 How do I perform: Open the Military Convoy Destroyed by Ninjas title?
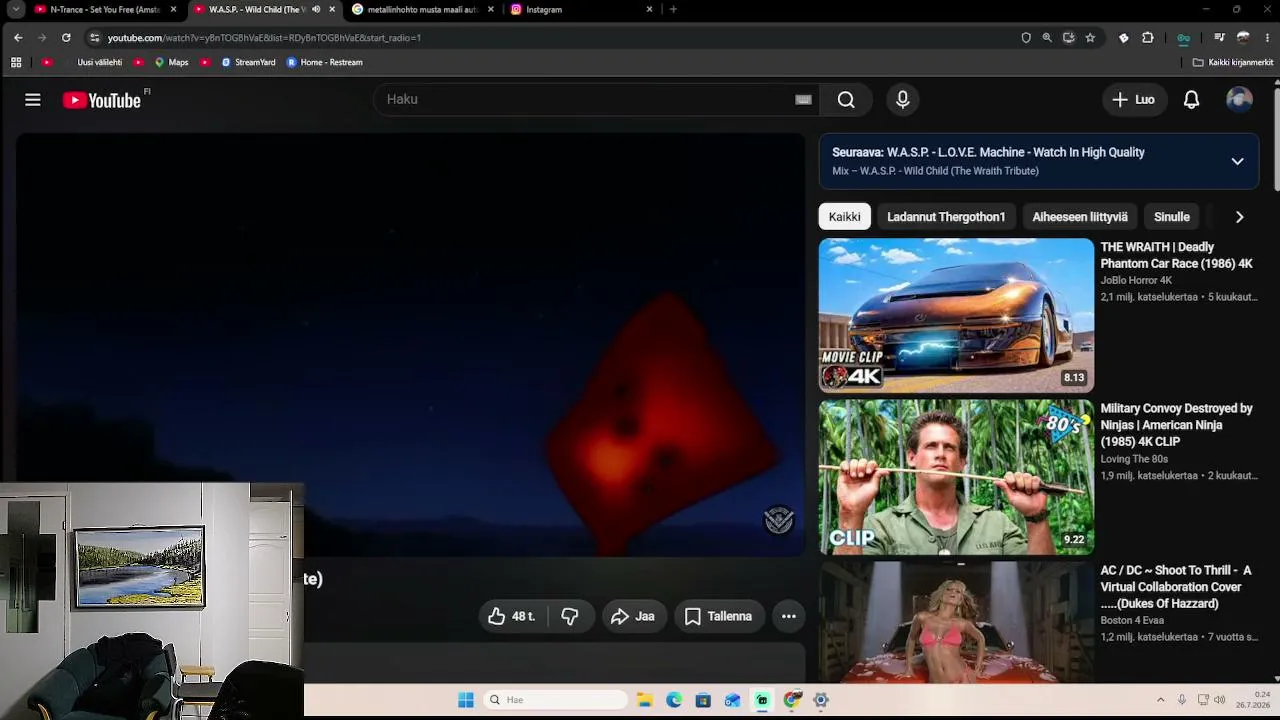pyautogui.click(x=1177, y=425)
